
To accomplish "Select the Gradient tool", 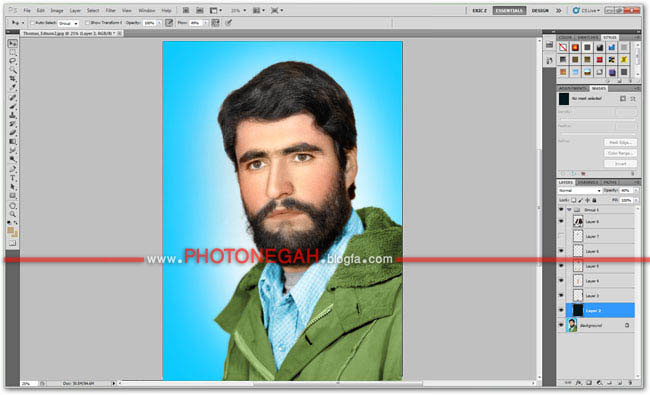I will (13, 142).
